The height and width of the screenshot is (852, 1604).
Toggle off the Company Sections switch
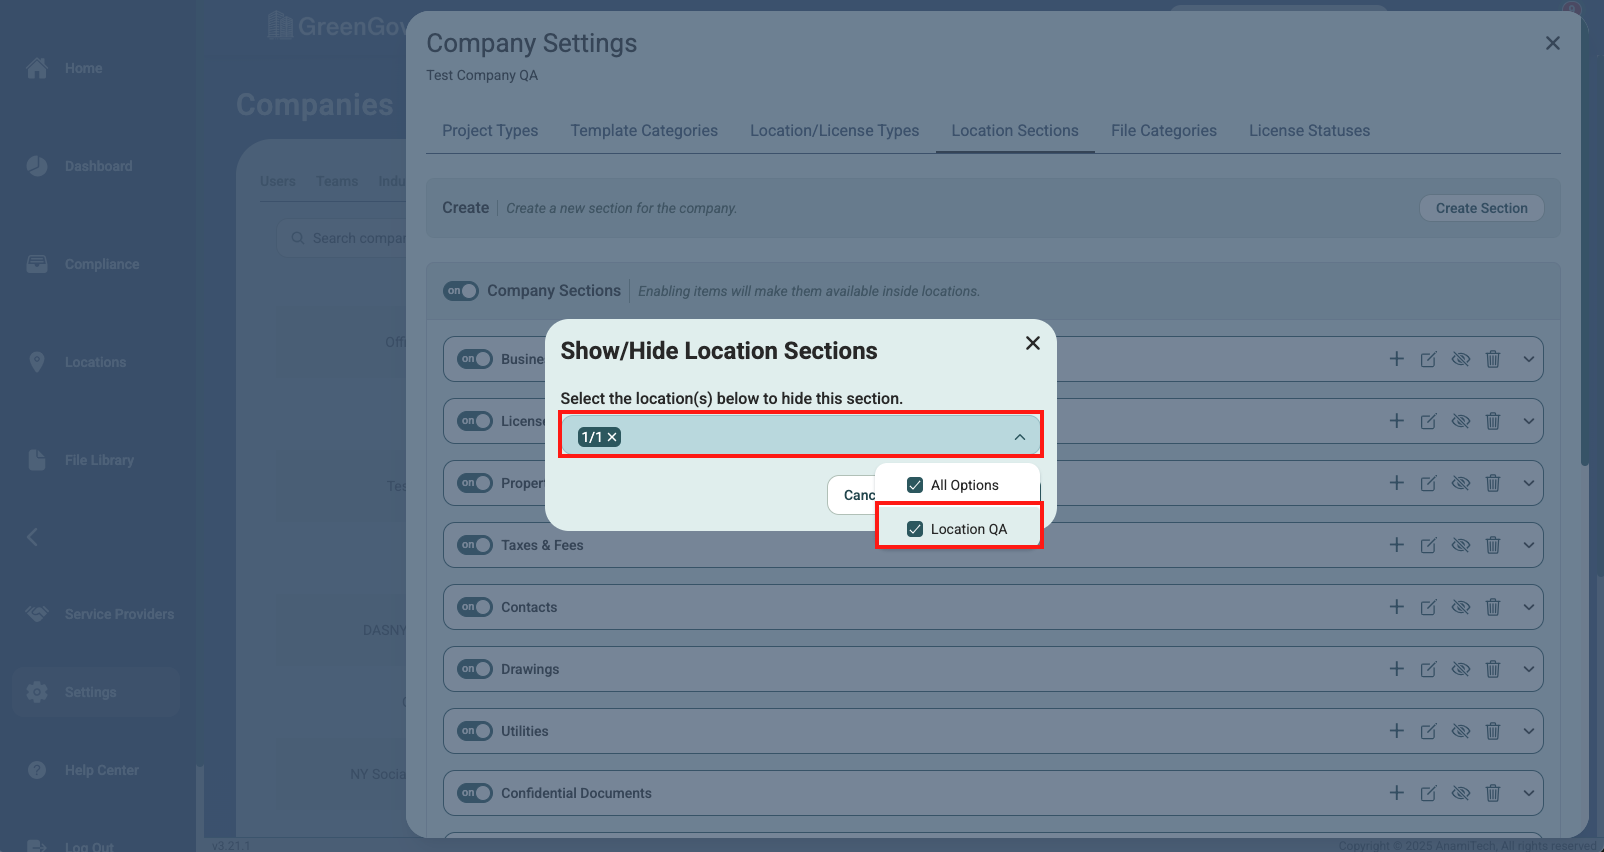point(461,291)
